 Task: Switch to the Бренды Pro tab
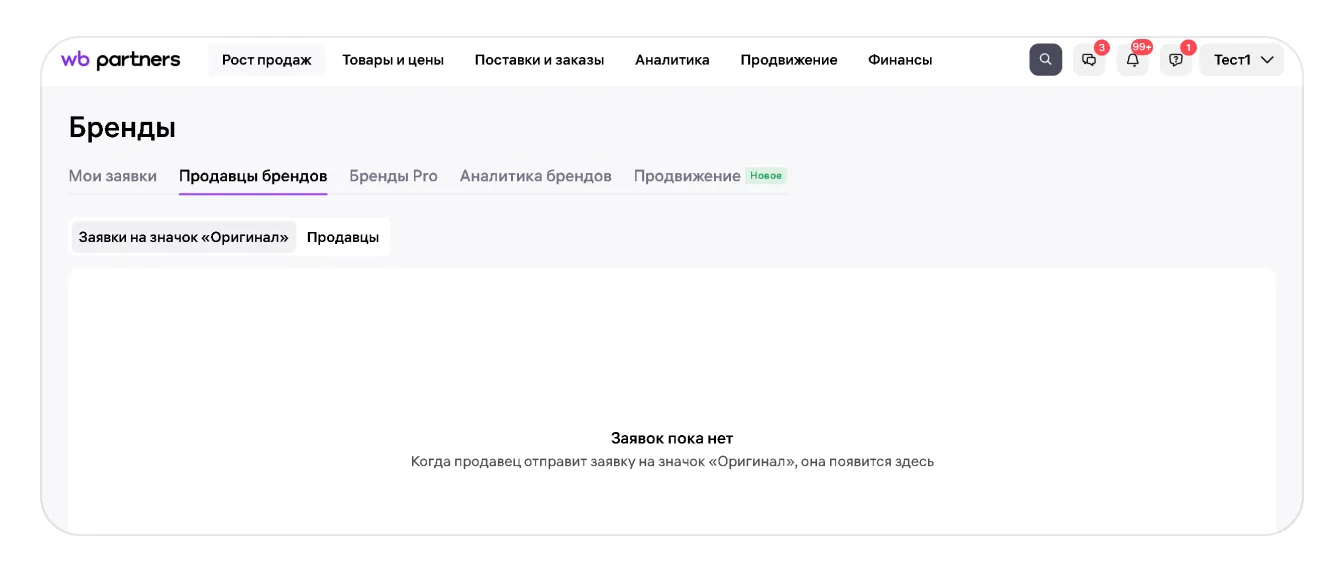pos(393,176)
